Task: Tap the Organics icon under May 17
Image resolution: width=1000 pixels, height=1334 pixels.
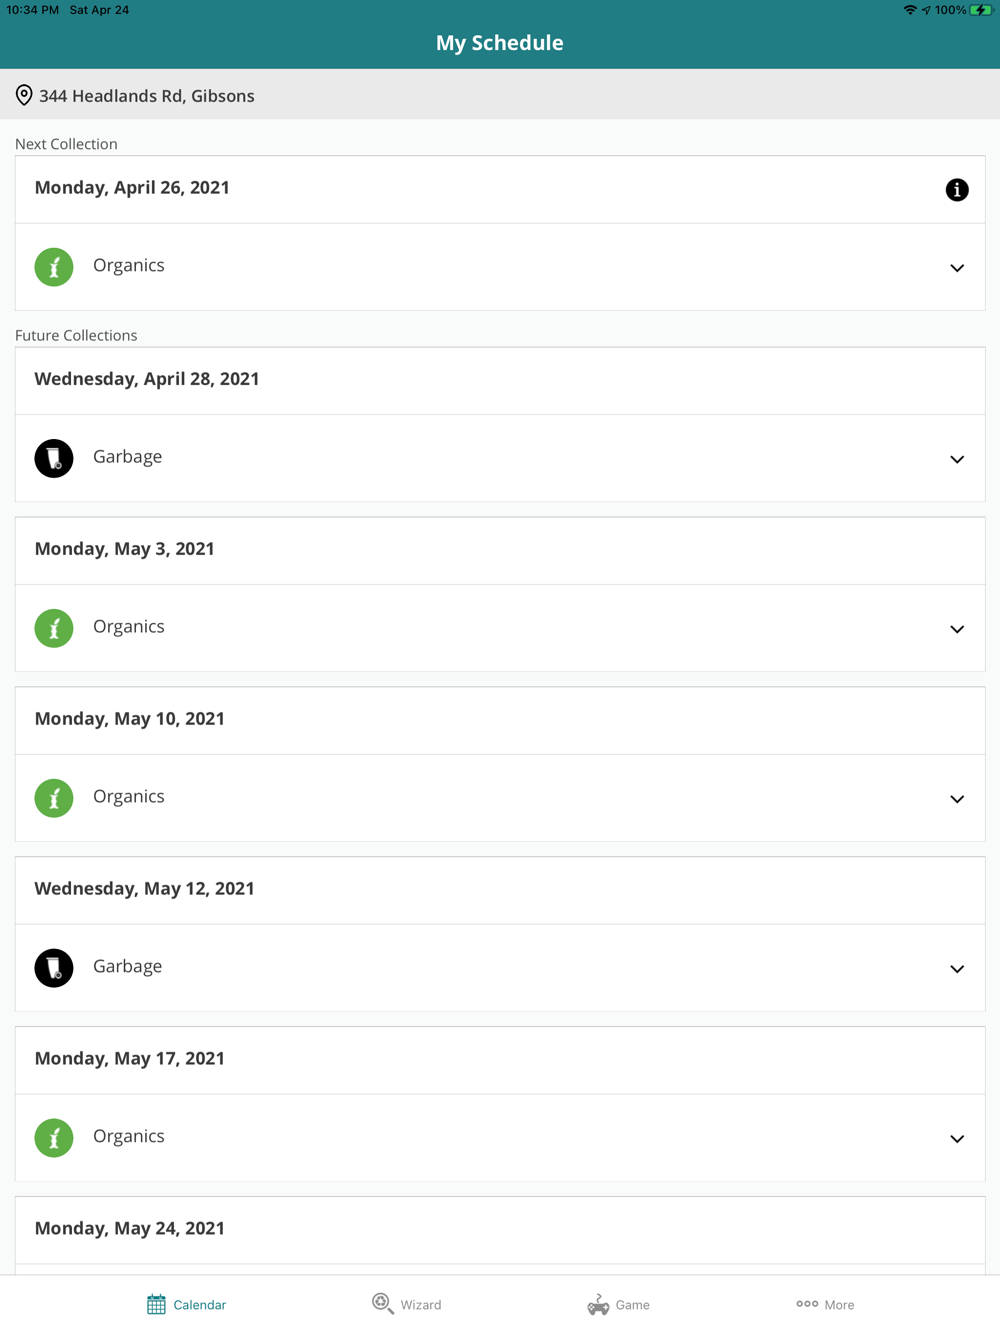Action: [x=54, y=1138]
